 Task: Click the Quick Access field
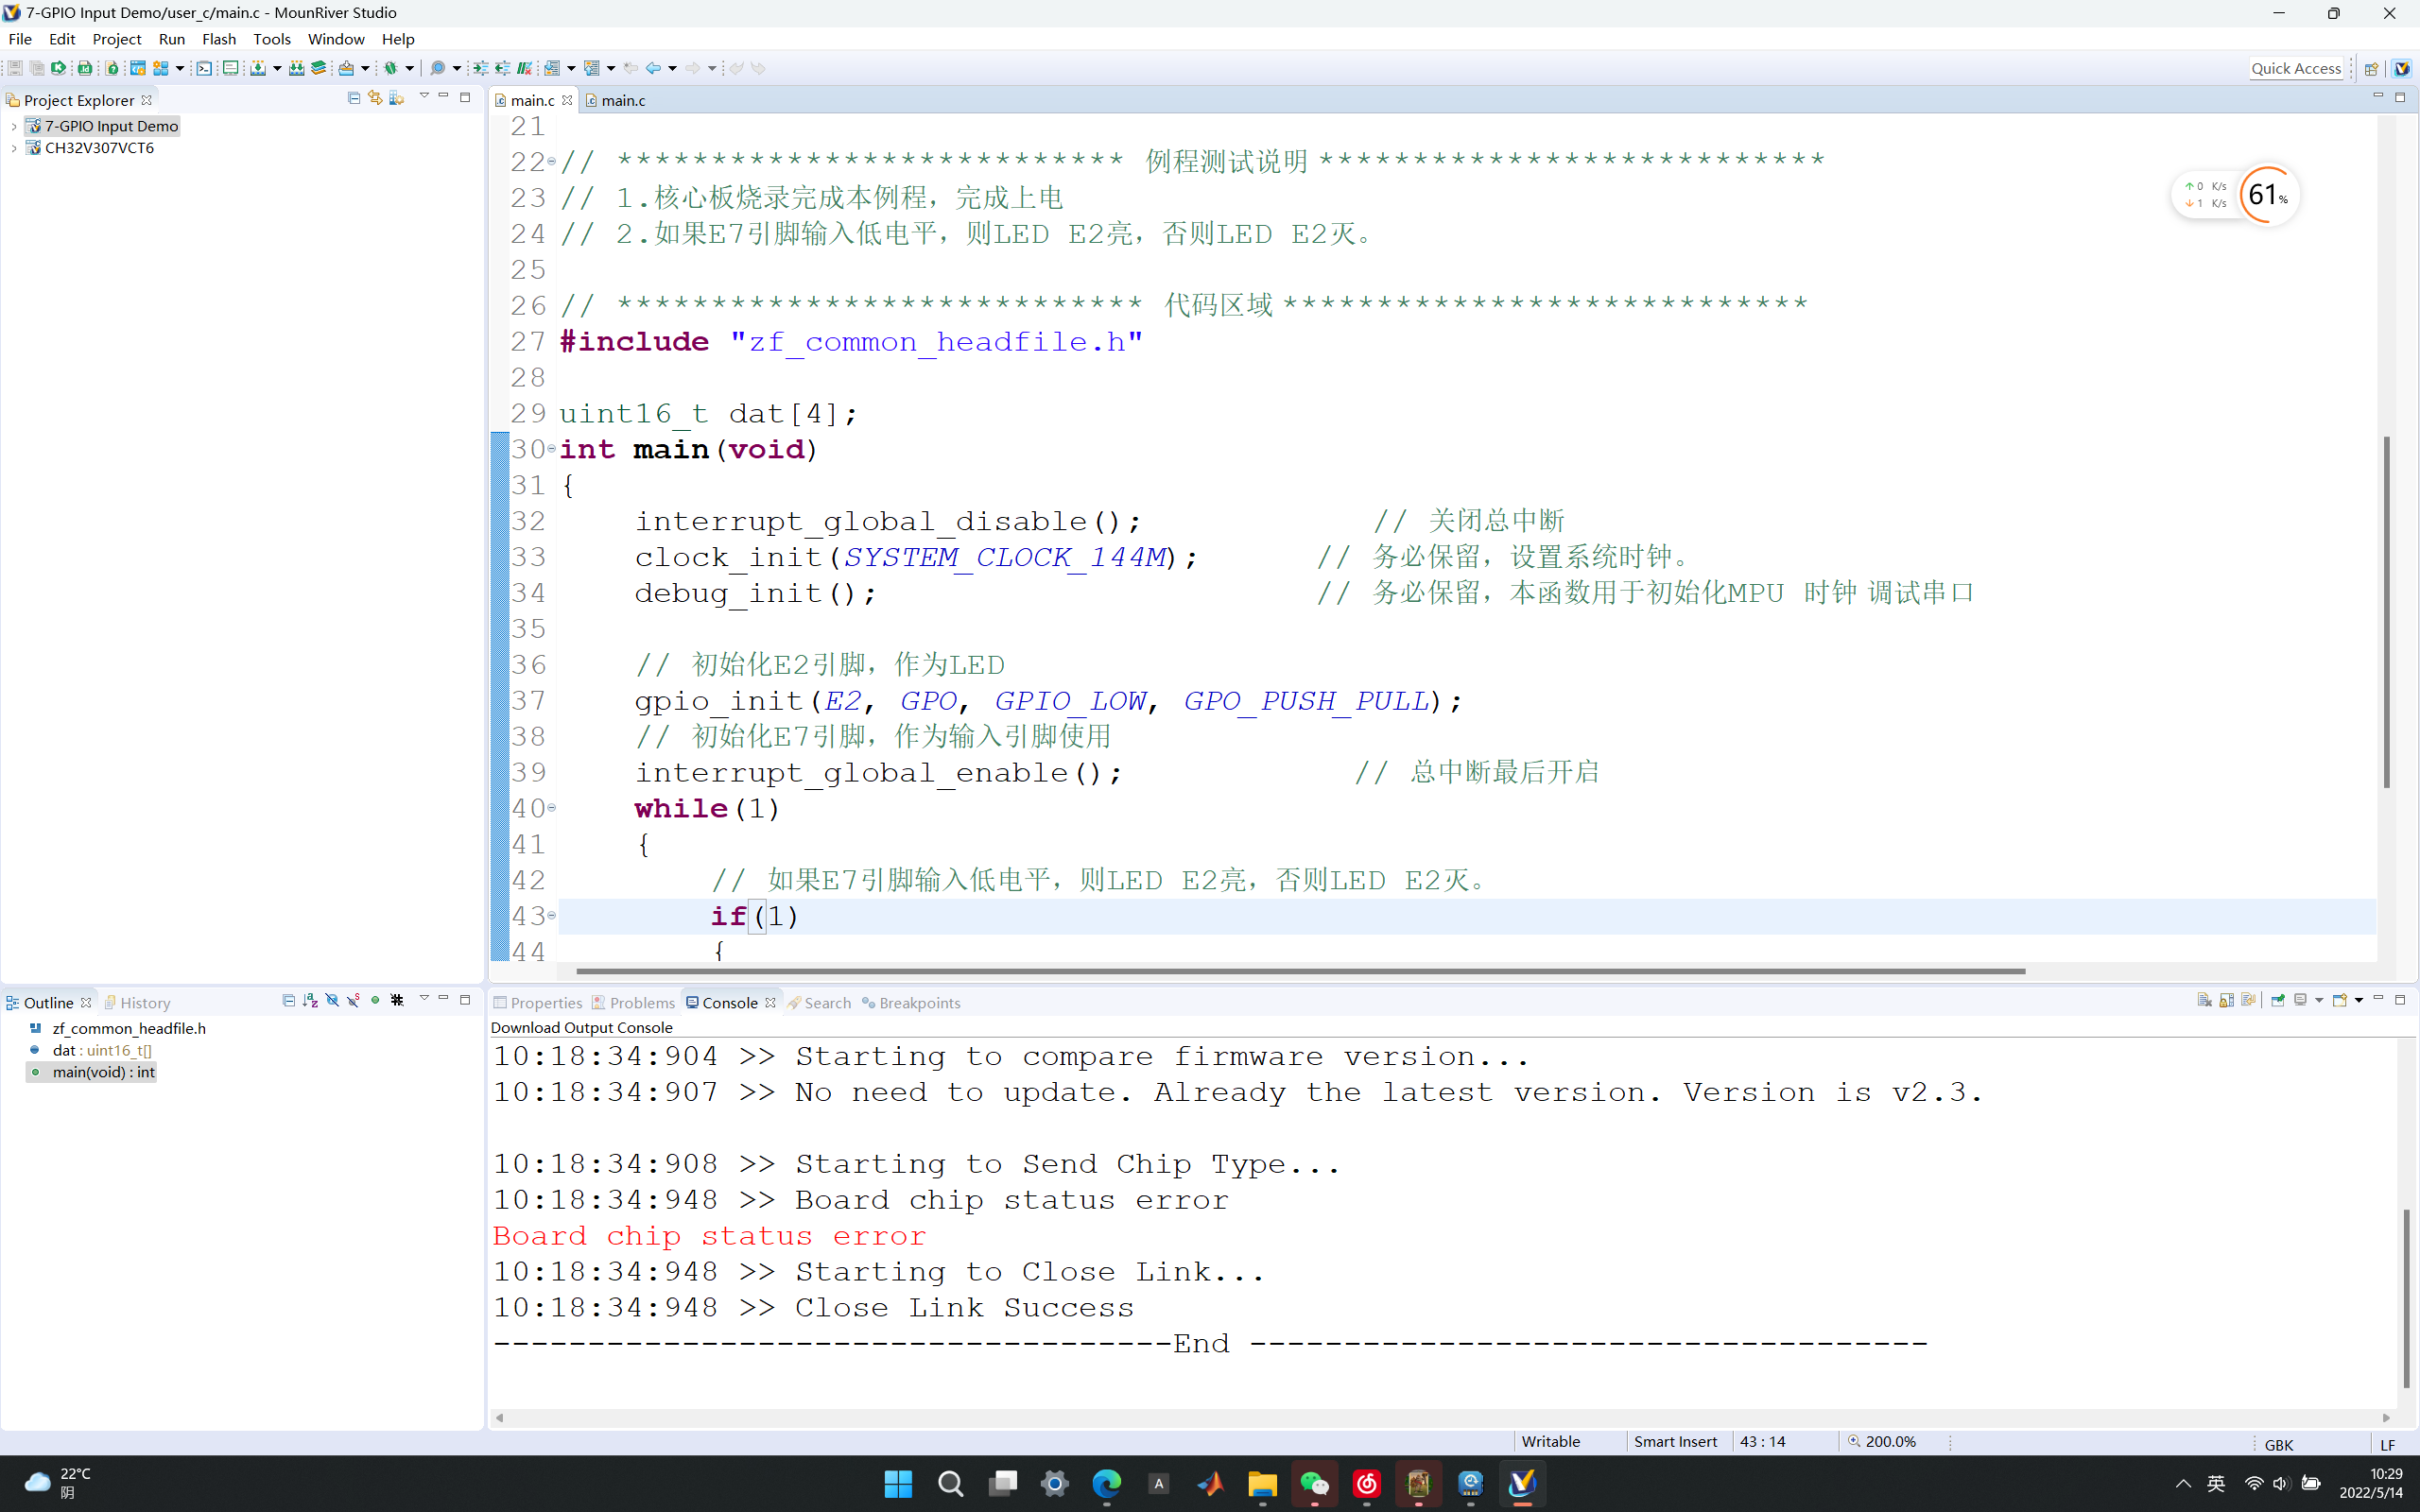tap(2296, 68)
